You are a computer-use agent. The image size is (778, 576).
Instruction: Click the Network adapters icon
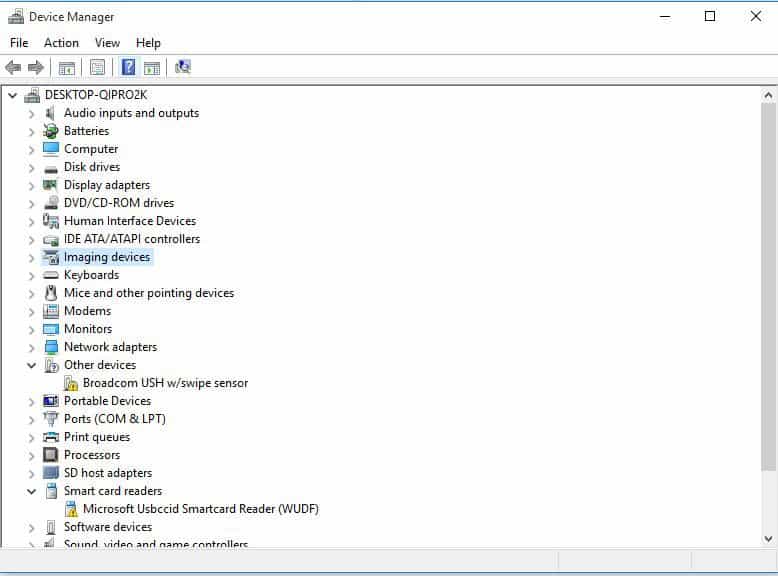point(51,347)
